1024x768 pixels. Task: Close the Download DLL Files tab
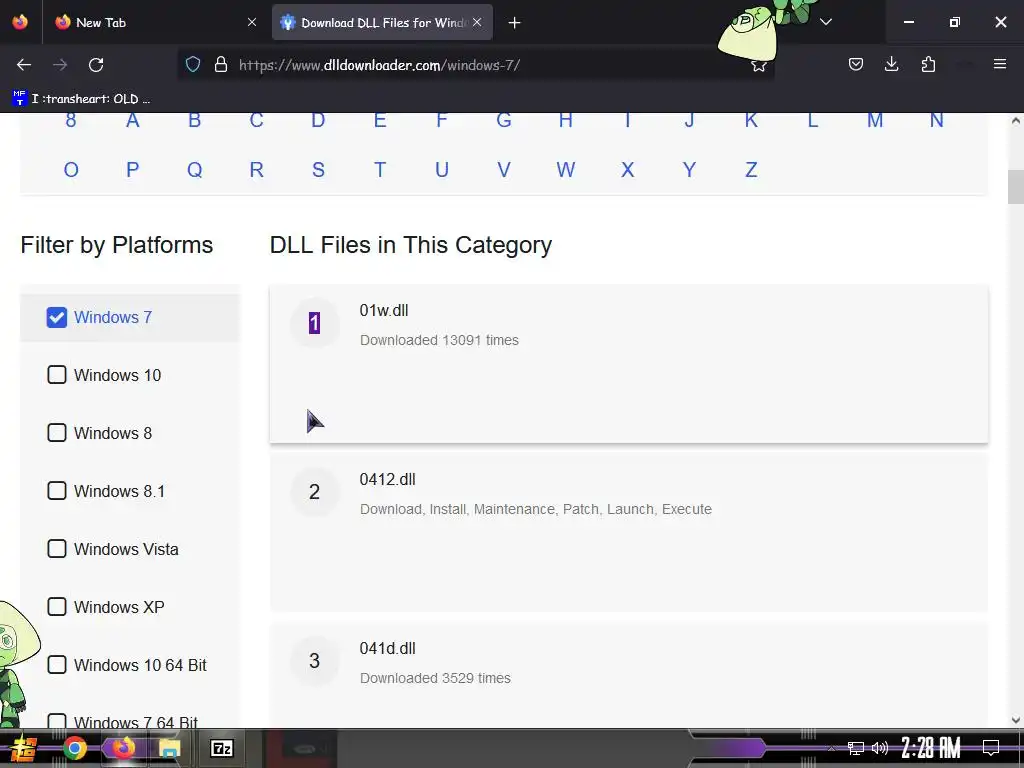(x=477, y=22)
